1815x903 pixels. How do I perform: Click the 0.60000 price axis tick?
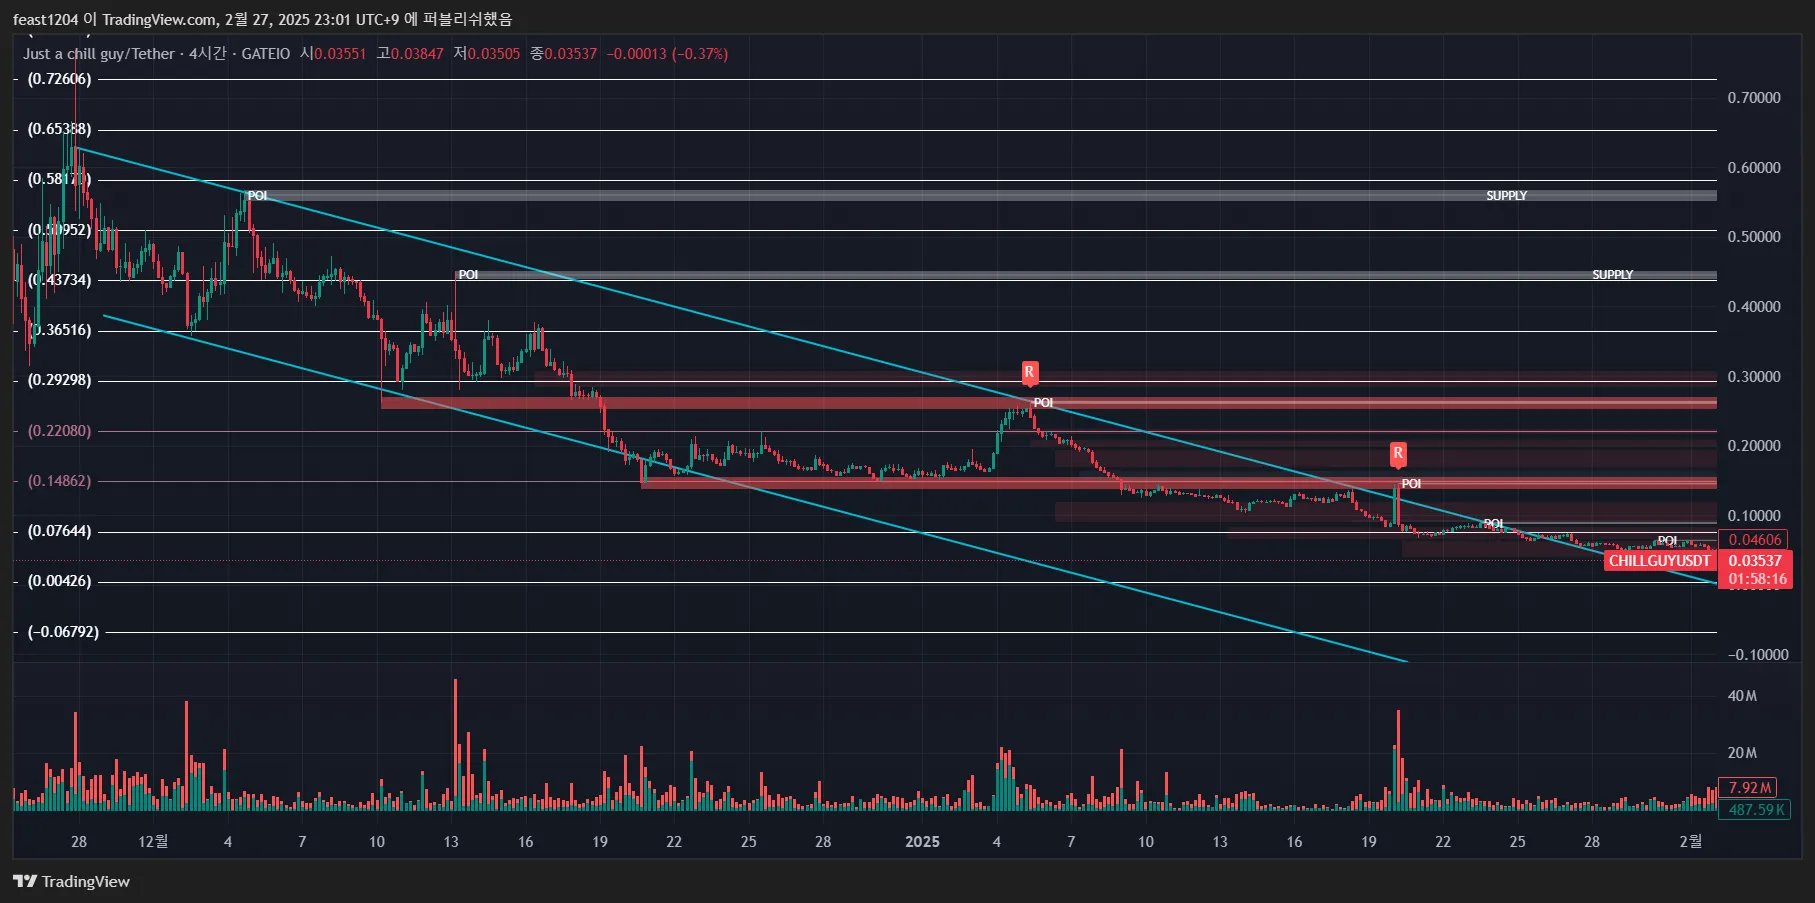[x=1754, y=168]
